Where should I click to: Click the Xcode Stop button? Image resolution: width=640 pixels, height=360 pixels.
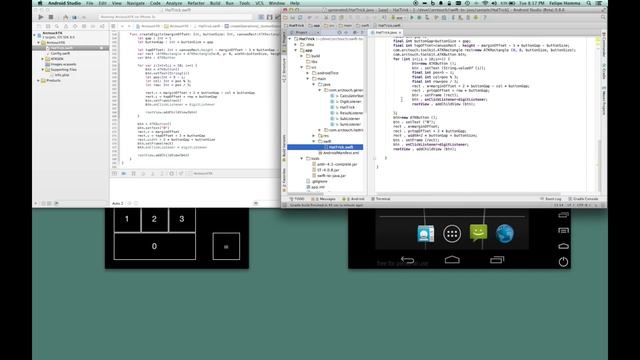pyautogui.click(x=51, y=17)
